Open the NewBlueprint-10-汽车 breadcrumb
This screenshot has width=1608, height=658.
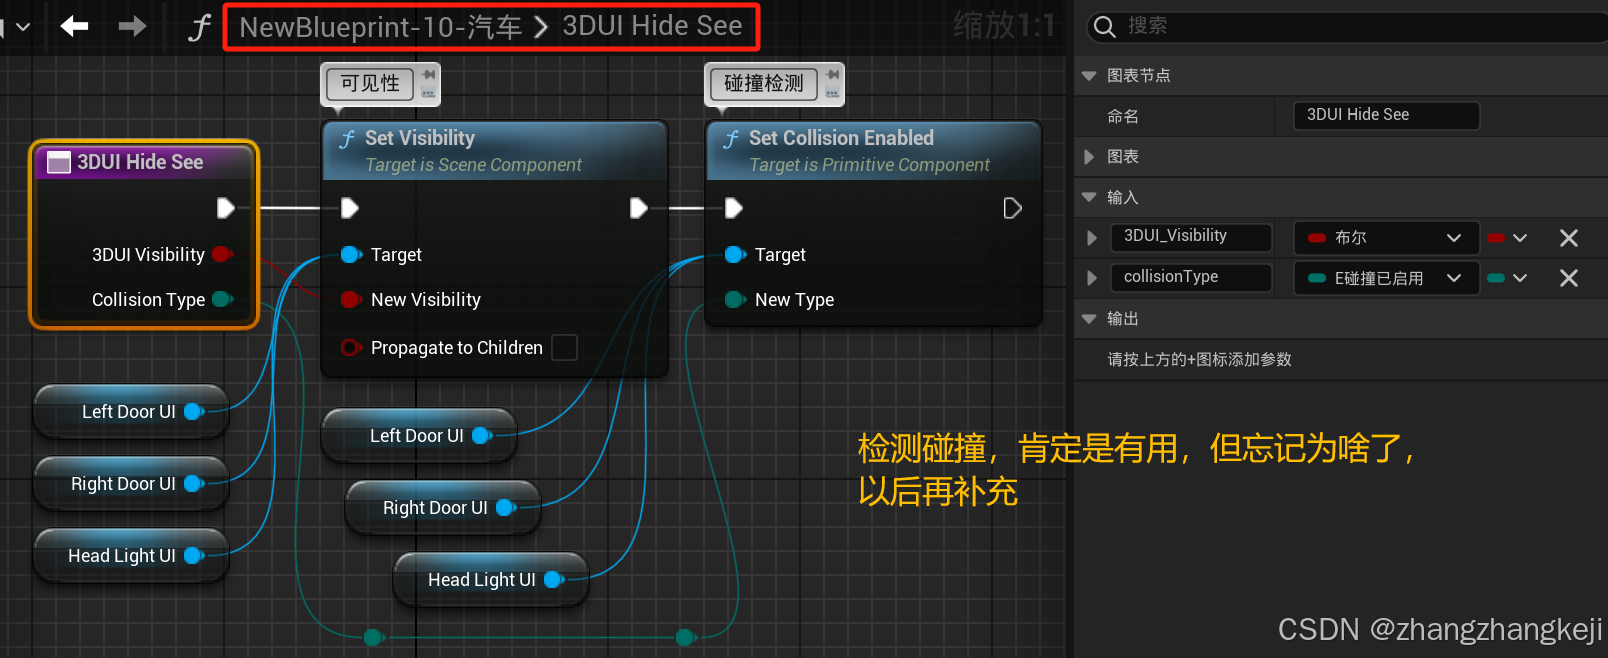381,27
